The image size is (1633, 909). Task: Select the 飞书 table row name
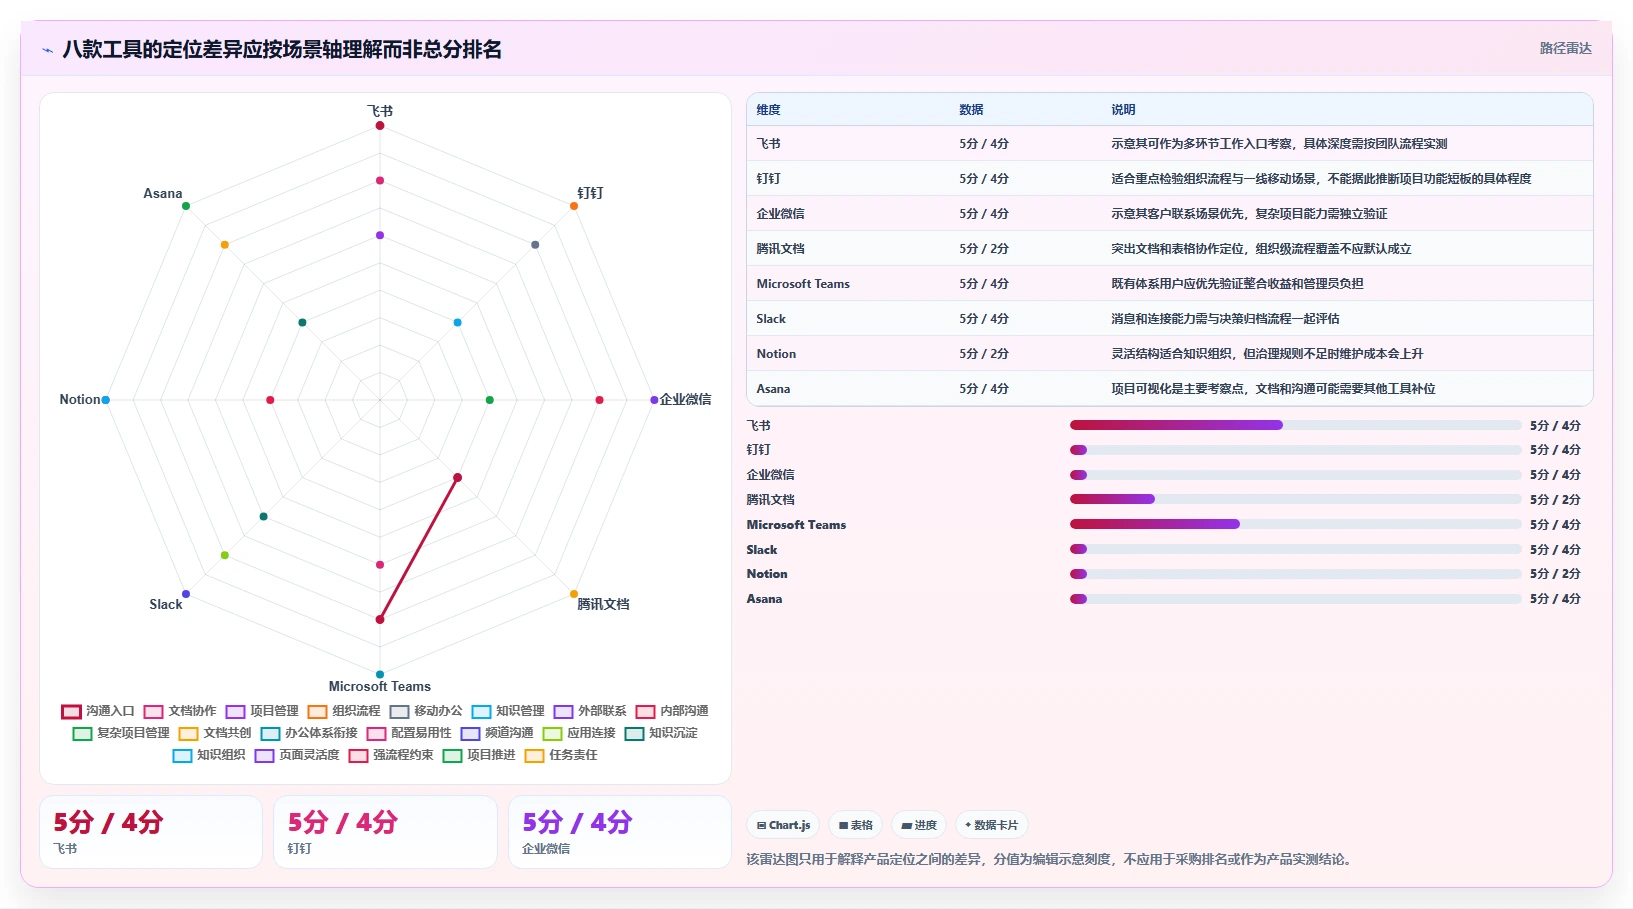coord(768,144)
